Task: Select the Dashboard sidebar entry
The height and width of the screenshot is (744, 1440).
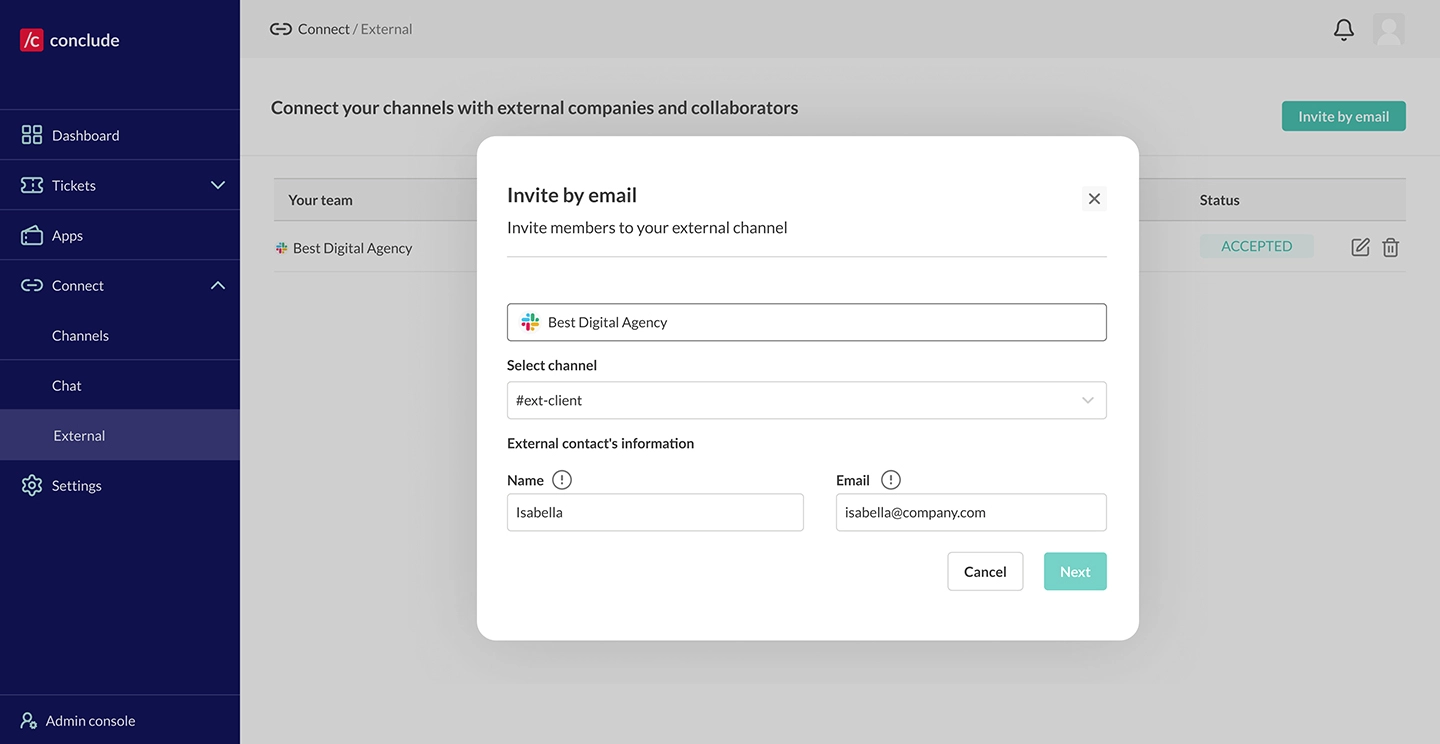Action: 85,135
